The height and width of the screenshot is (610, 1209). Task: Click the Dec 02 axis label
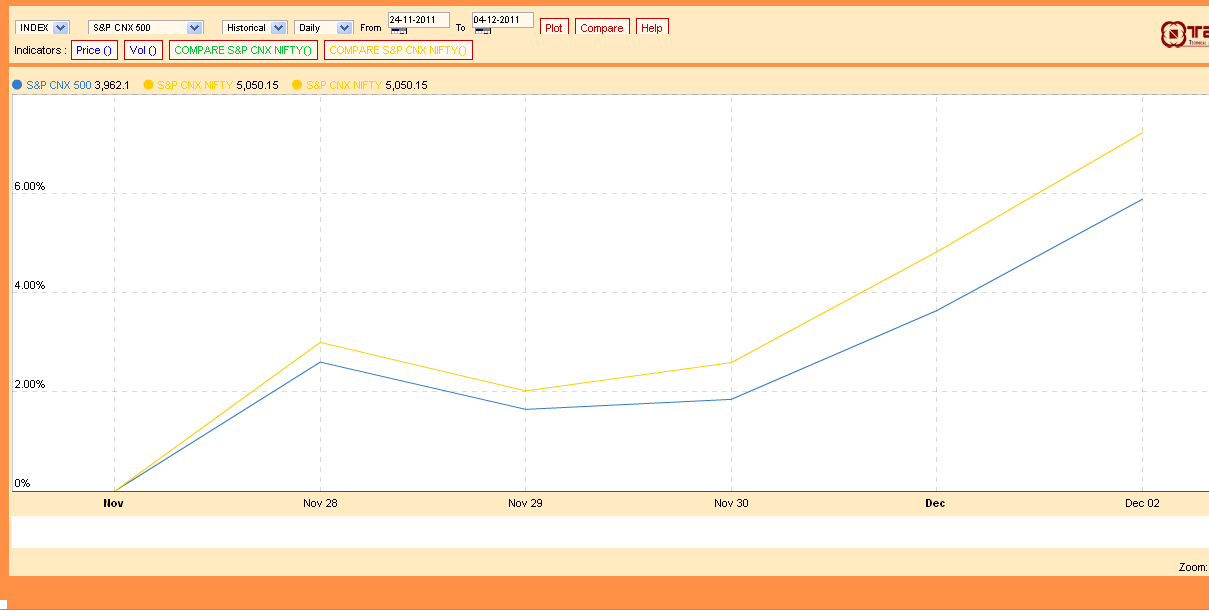1142,503
